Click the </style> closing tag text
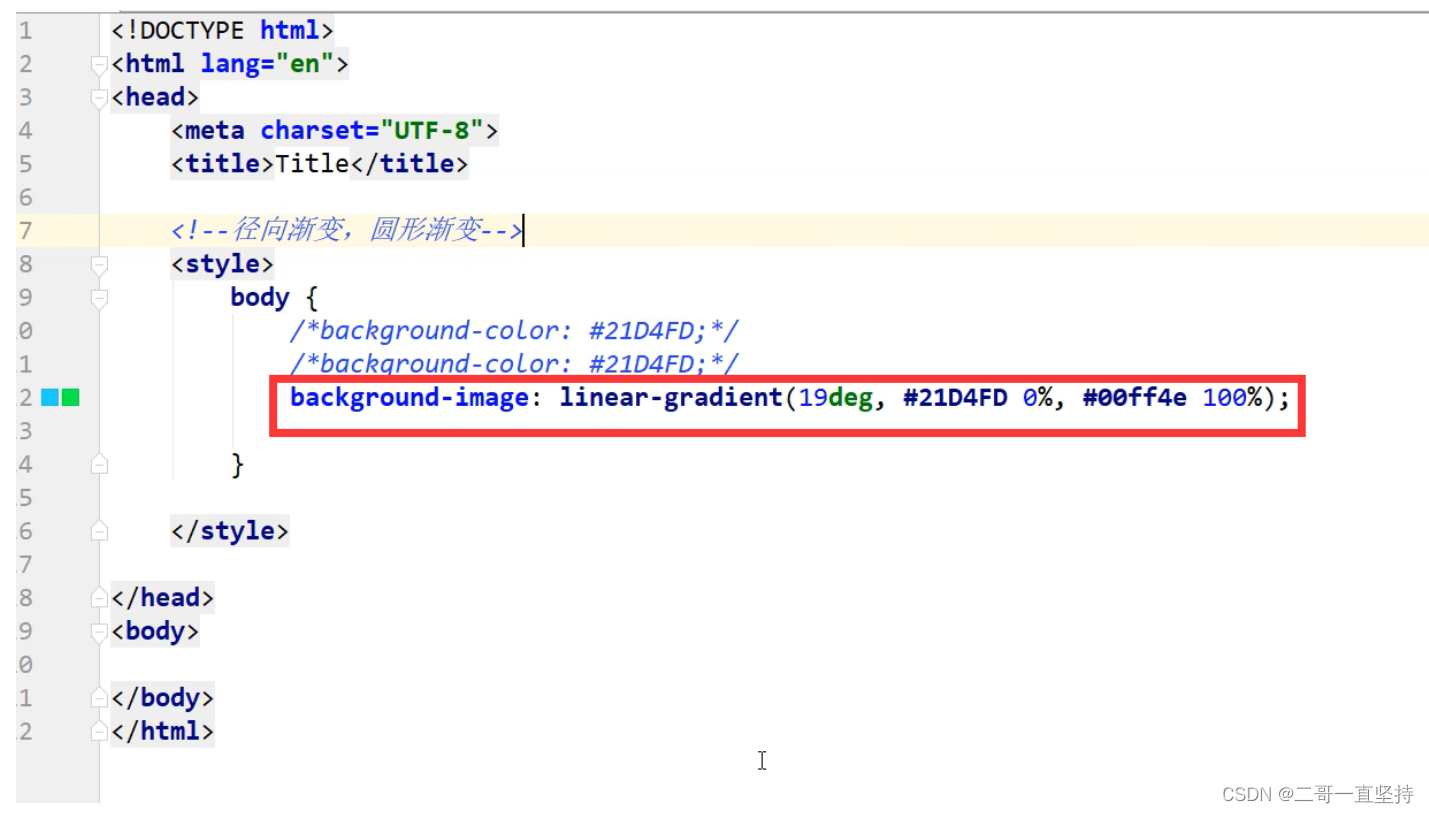The height and width of the screenshot is (813, 1429). click(x=230, y=530)
